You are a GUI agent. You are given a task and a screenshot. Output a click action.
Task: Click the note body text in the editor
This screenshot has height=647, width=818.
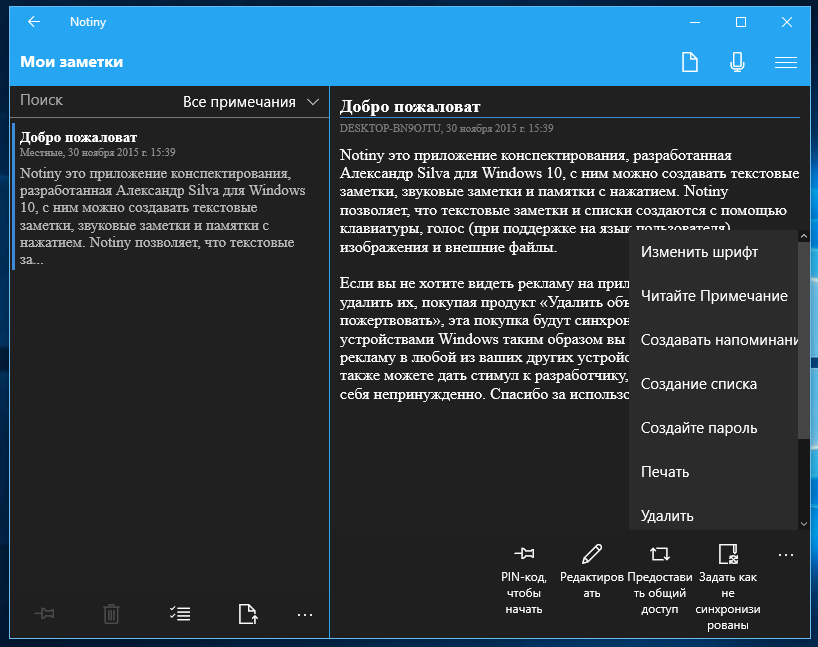click(x=570, y=274)
